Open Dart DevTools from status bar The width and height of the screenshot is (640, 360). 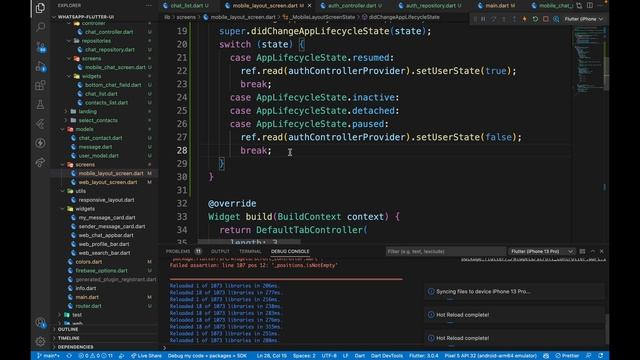pos(387,356)
